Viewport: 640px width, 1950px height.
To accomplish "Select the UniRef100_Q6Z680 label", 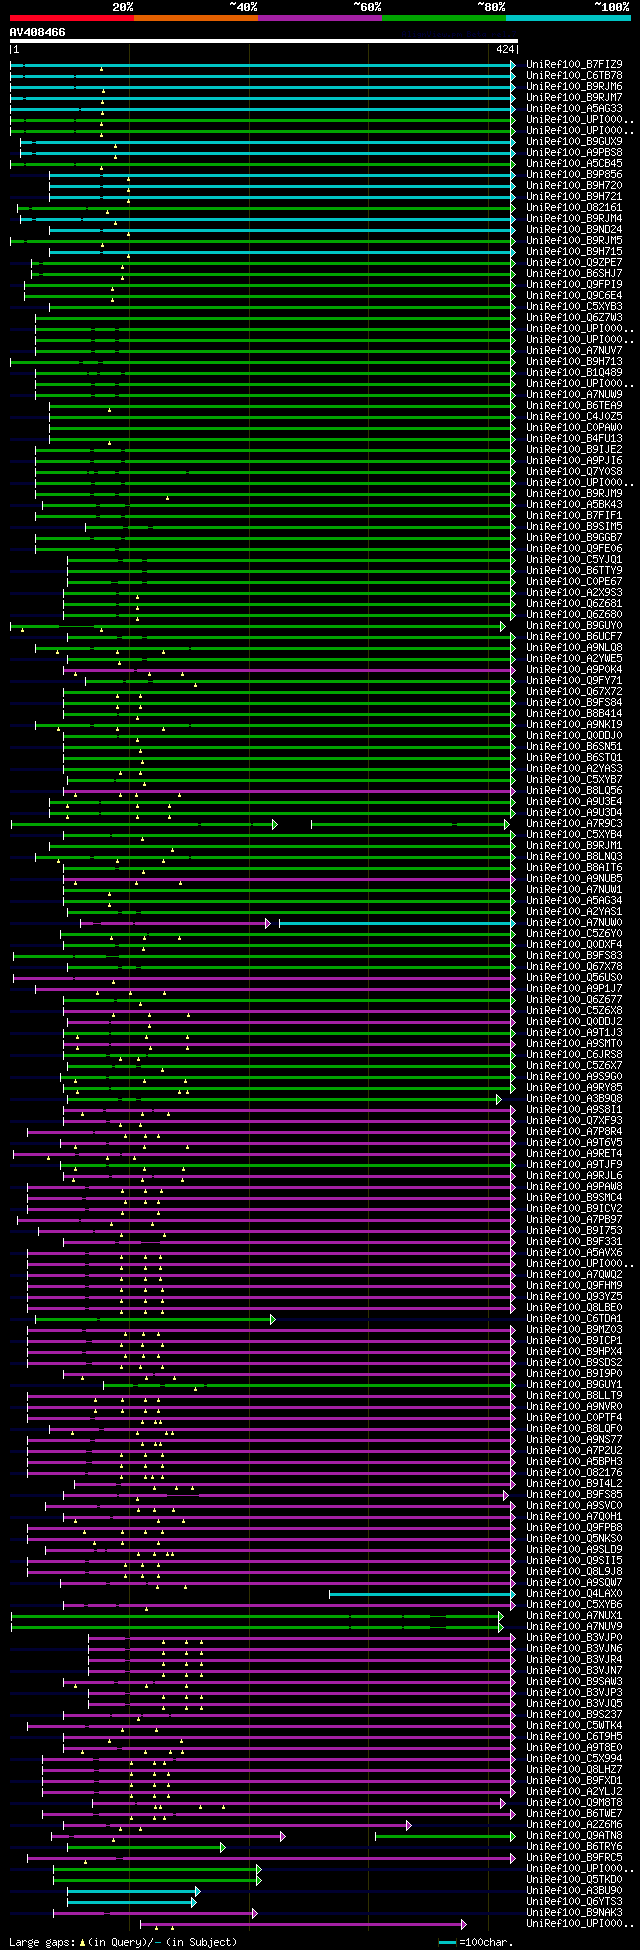I will pos(574,615).
